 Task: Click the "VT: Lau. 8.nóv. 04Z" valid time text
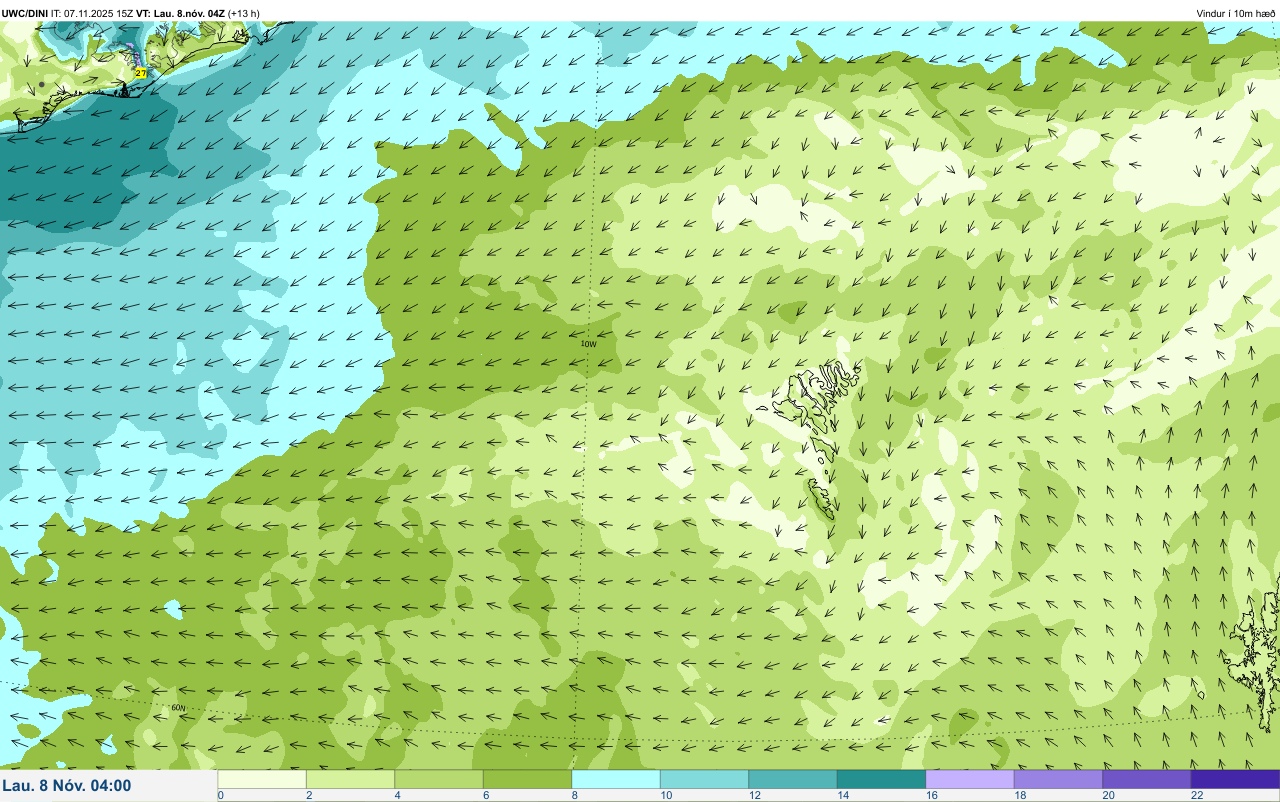181,13
